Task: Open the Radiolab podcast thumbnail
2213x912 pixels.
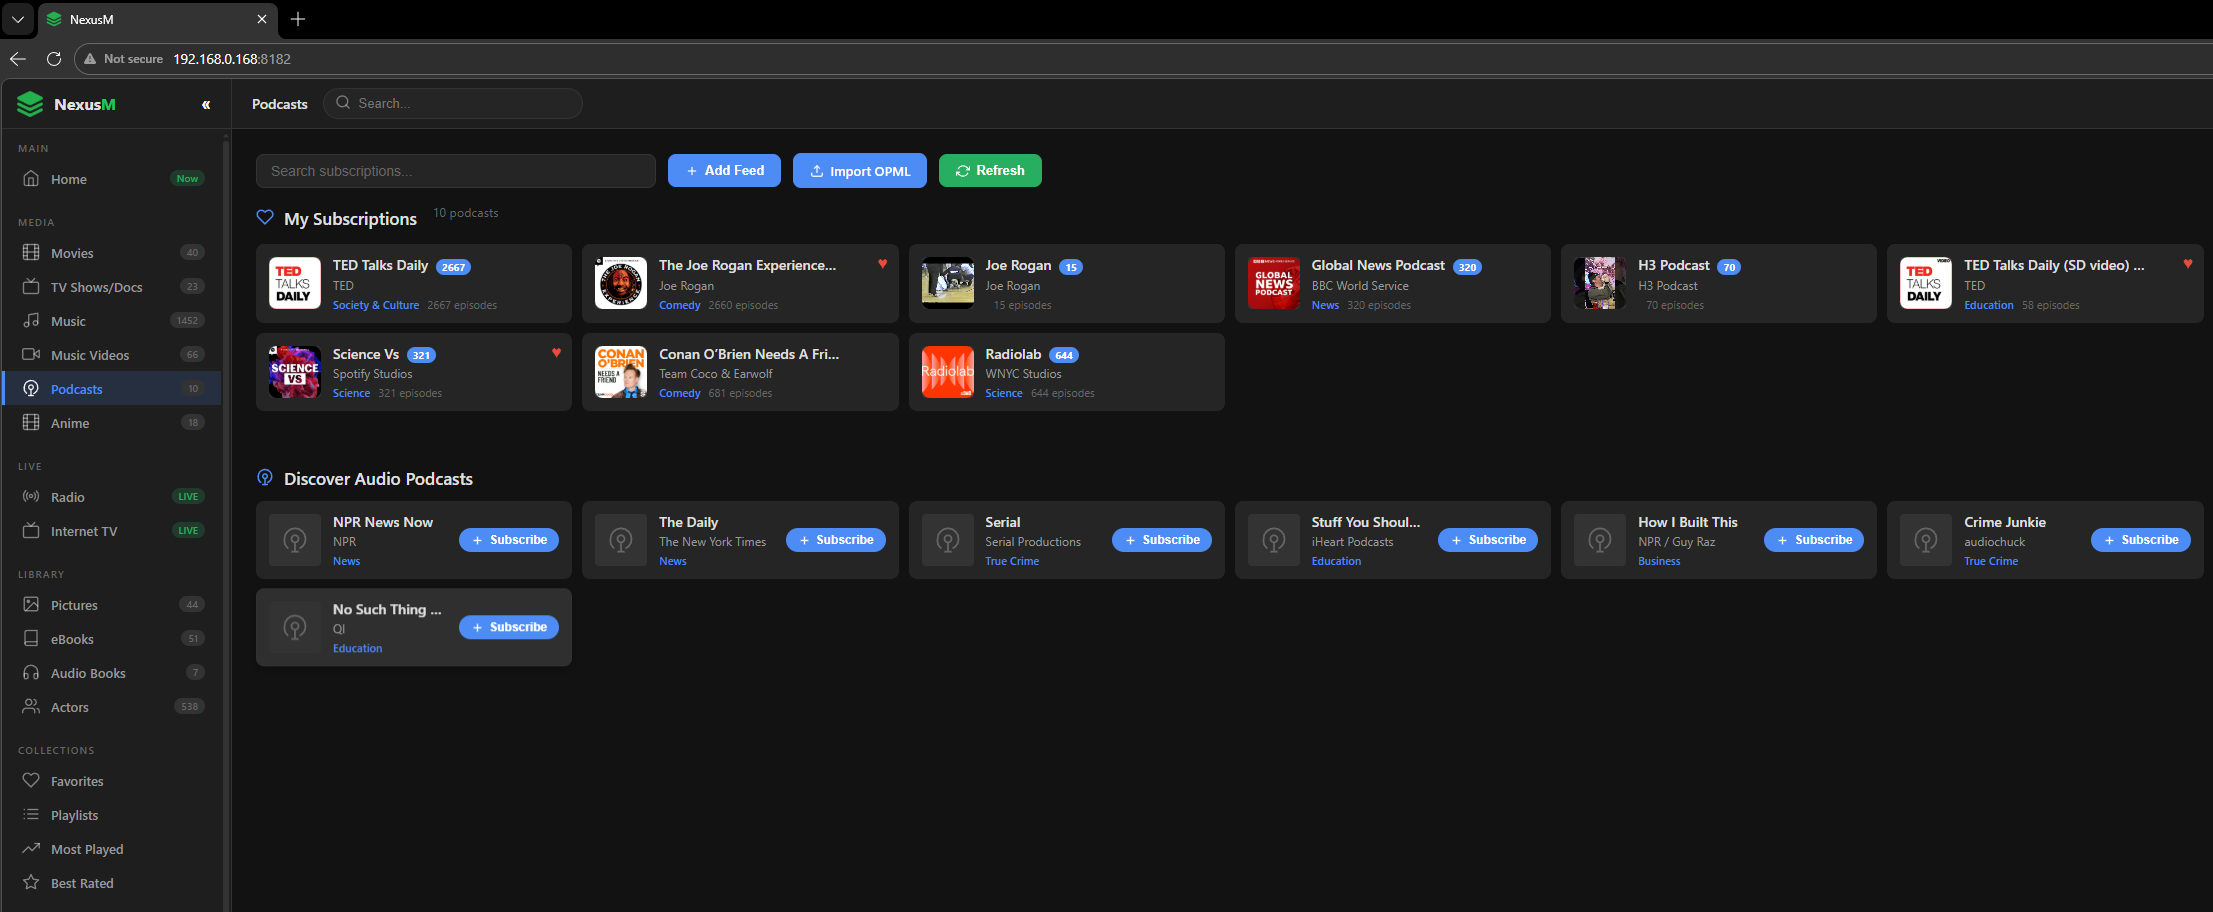Action: (947, 372)
